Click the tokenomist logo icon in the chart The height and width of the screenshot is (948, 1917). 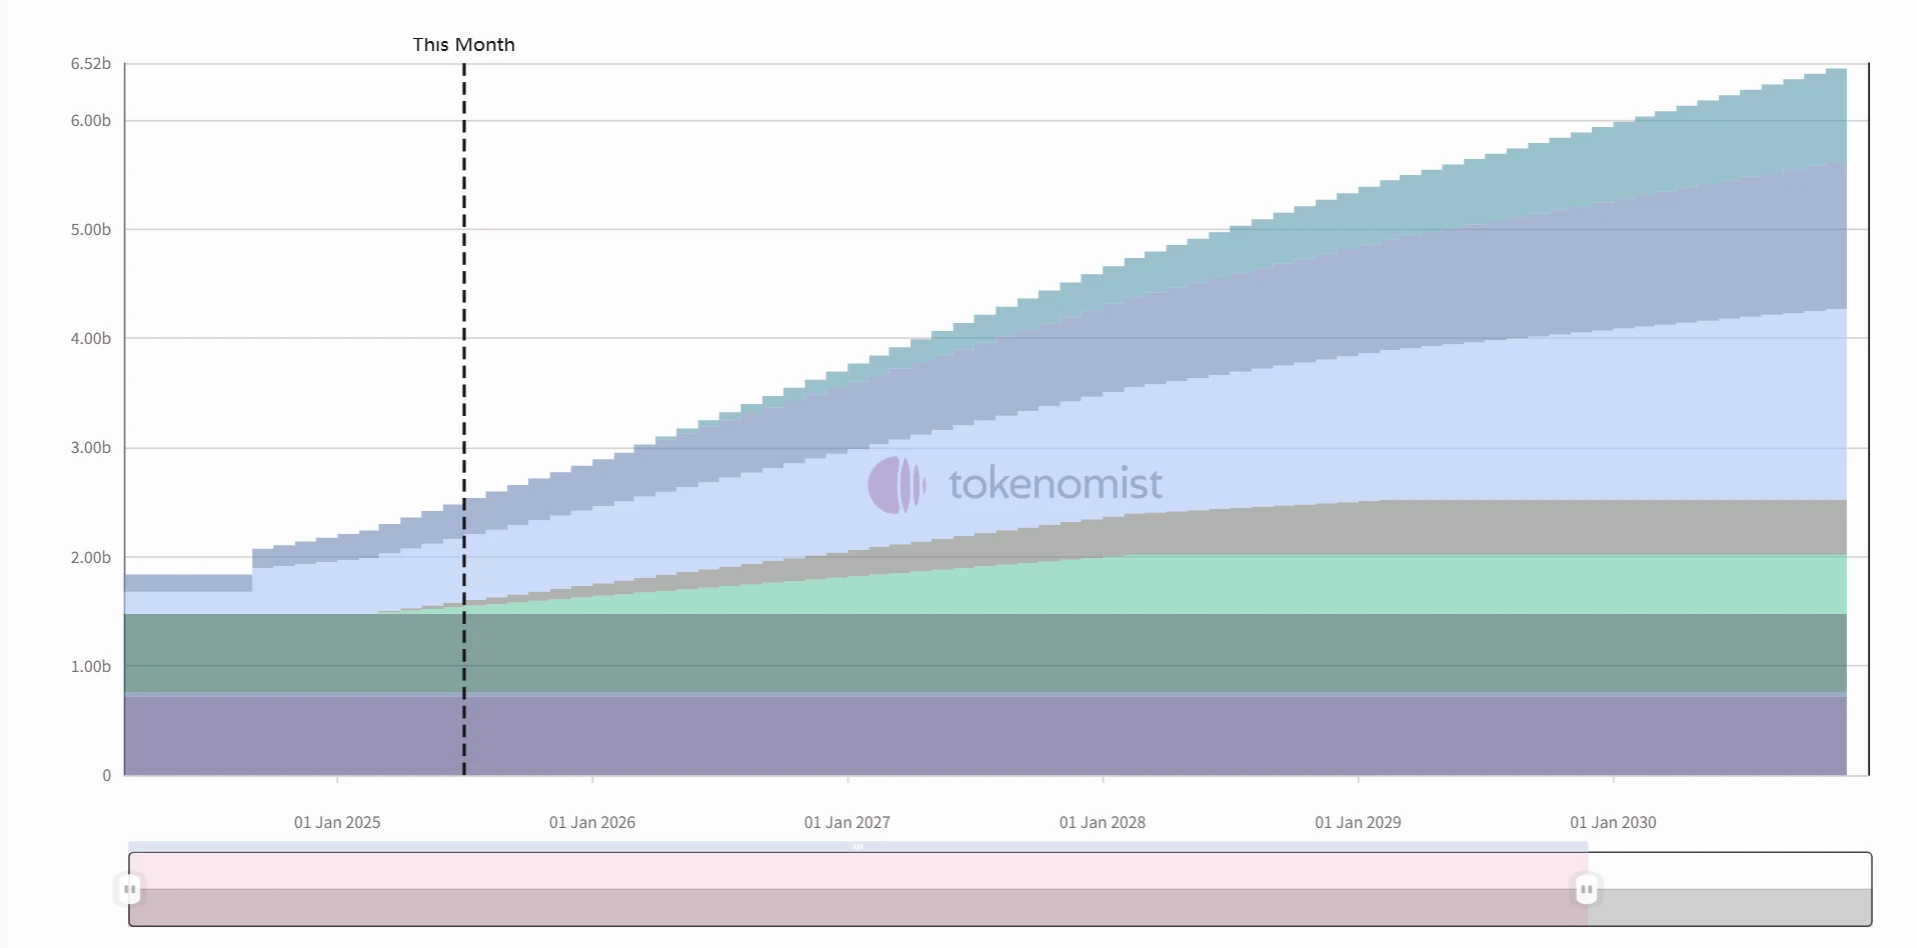coord(895,485)
